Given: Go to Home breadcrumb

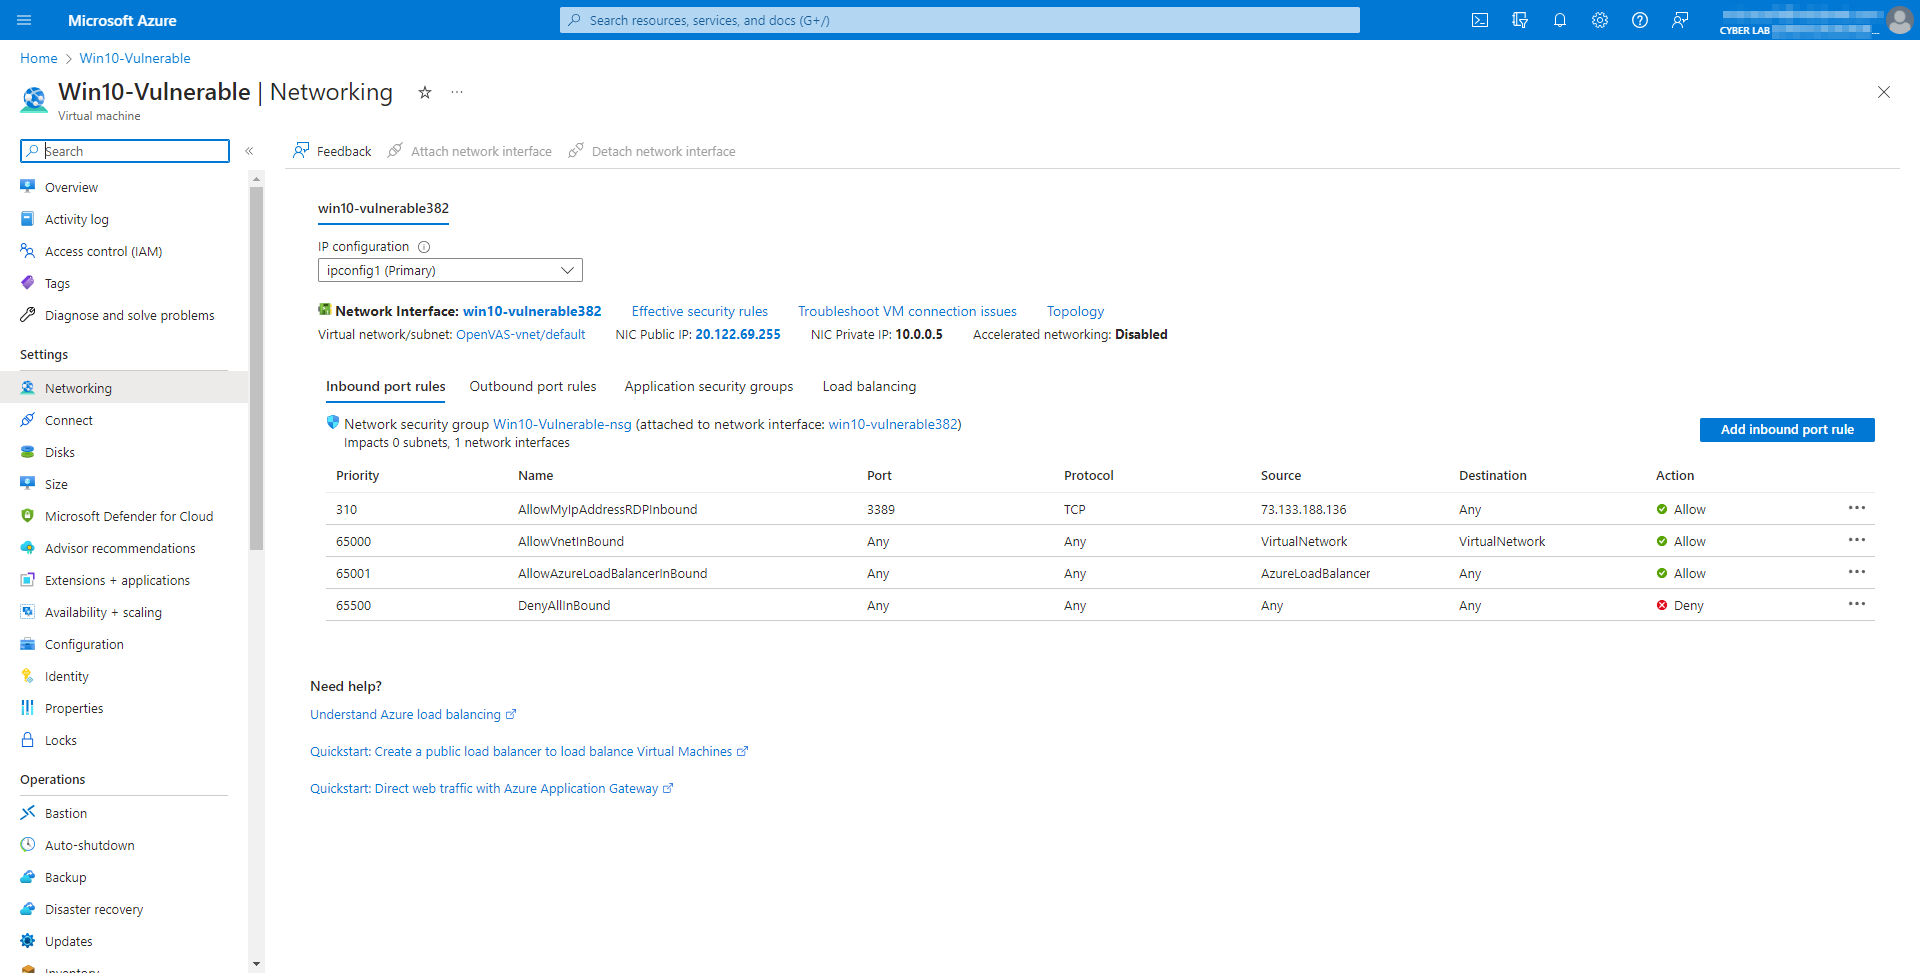Looking at the screenshot, I should [x=39, y=58].
